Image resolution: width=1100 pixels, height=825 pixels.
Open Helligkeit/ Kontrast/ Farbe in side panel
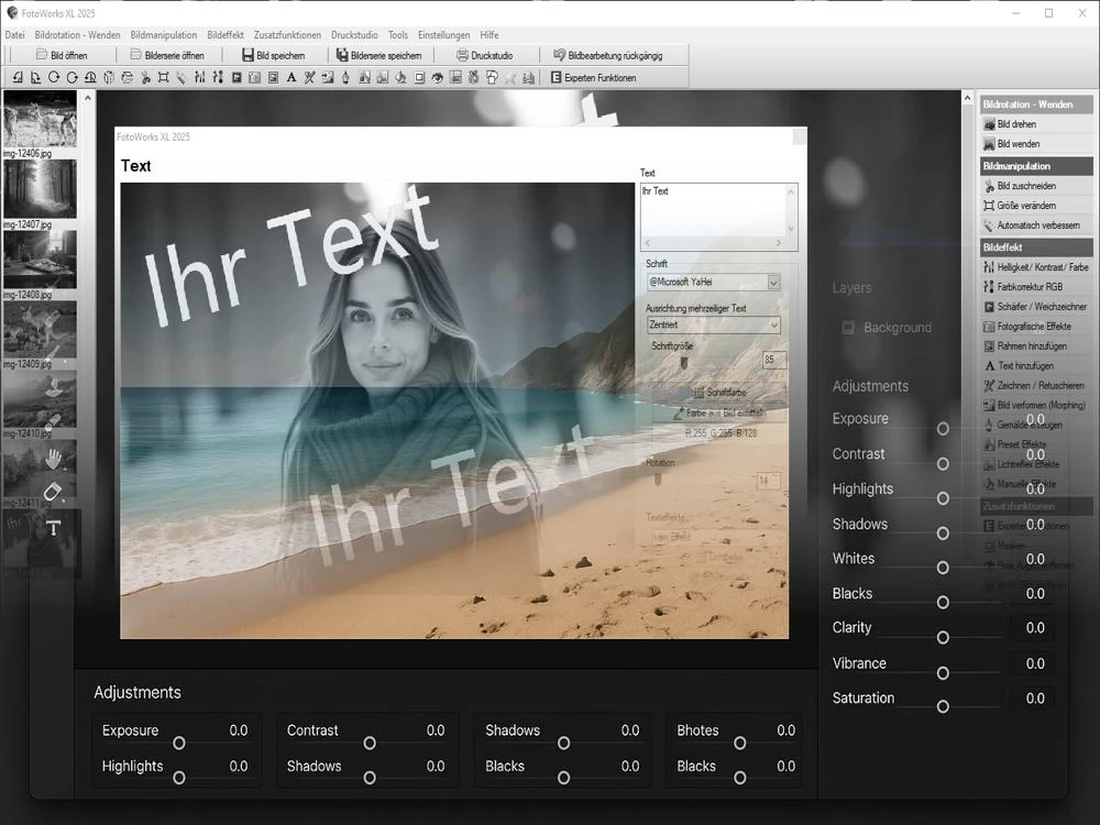[1036, 267]
